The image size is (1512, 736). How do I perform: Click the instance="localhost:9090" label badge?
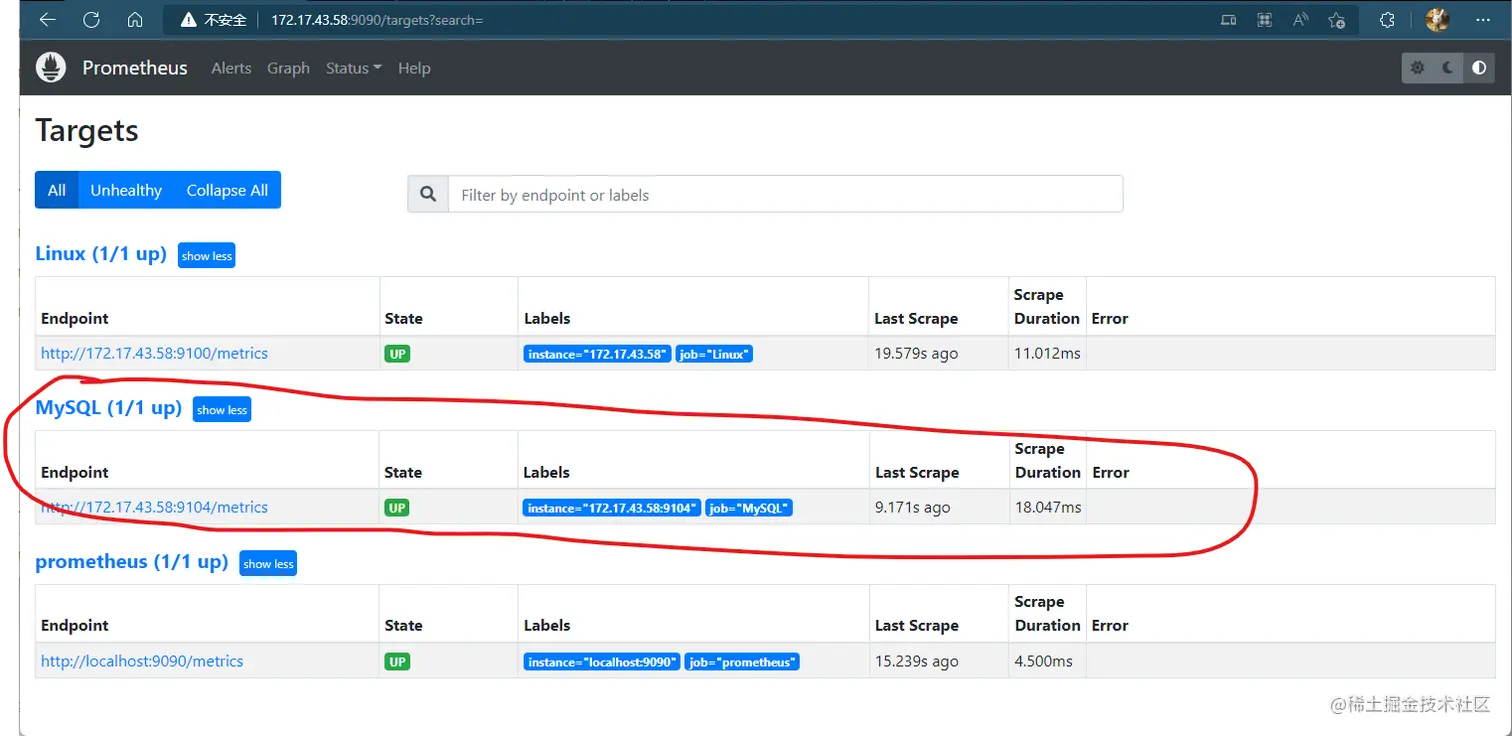602,662
